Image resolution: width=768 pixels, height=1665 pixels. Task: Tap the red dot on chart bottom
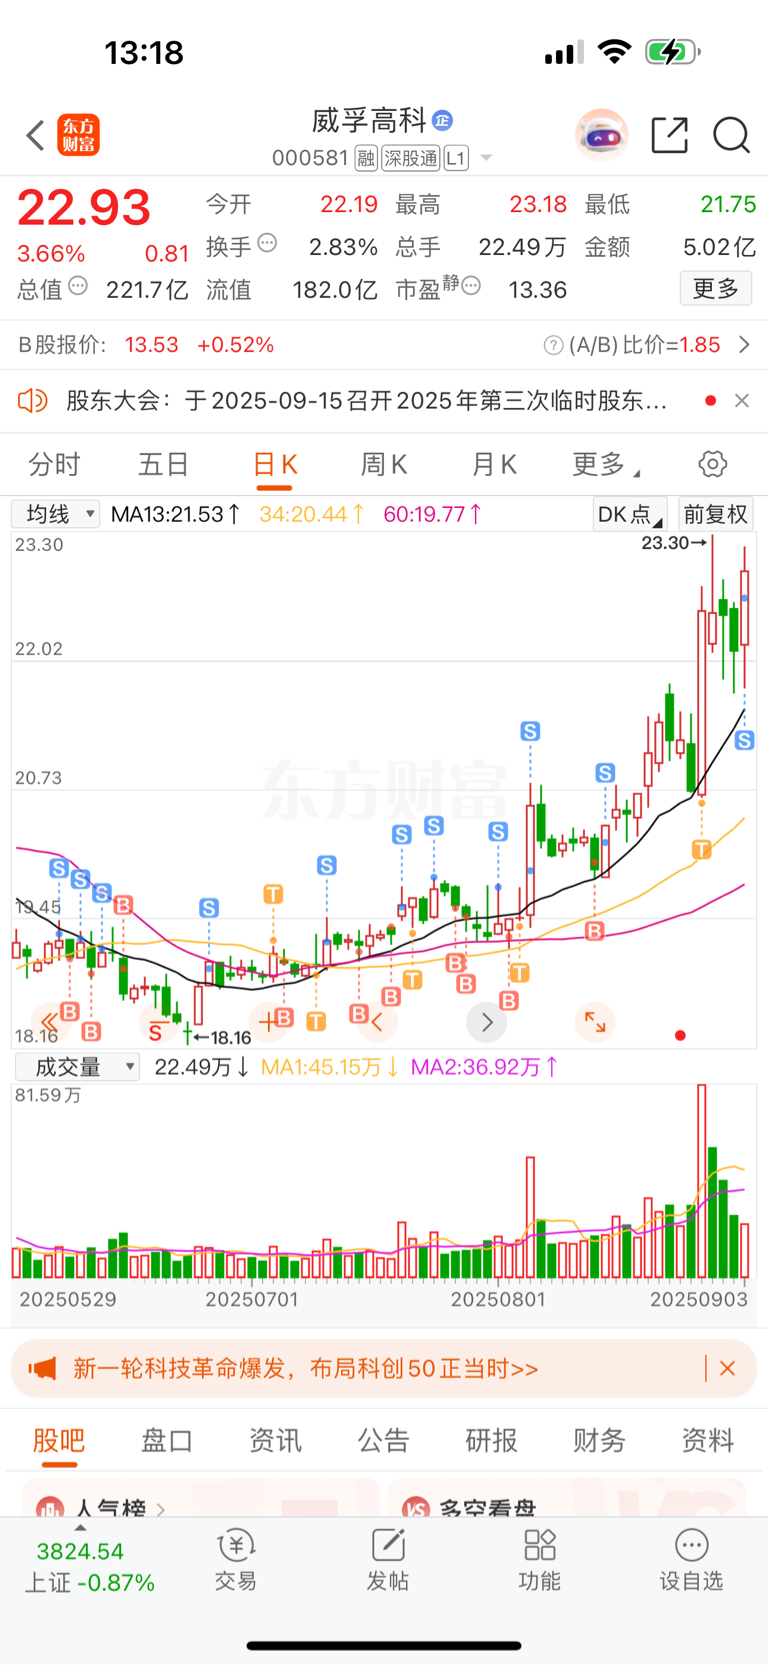(x=680, y=1036)
